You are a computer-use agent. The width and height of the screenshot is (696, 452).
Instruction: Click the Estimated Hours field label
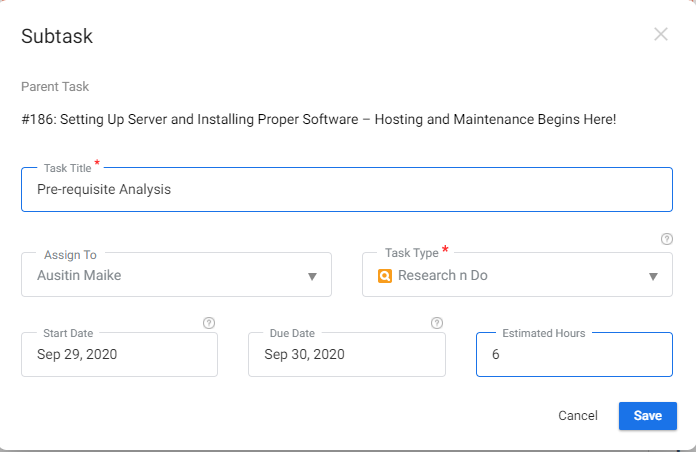(x=543, y=332)
